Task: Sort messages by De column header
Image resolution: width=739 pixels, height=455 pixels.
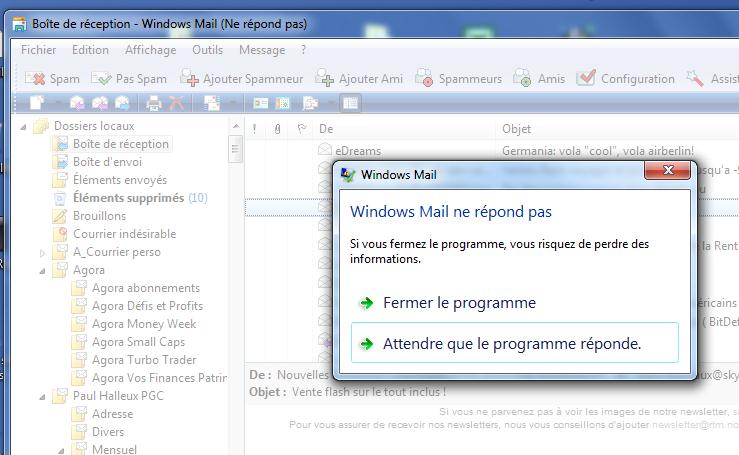Action: pos(404,129)
